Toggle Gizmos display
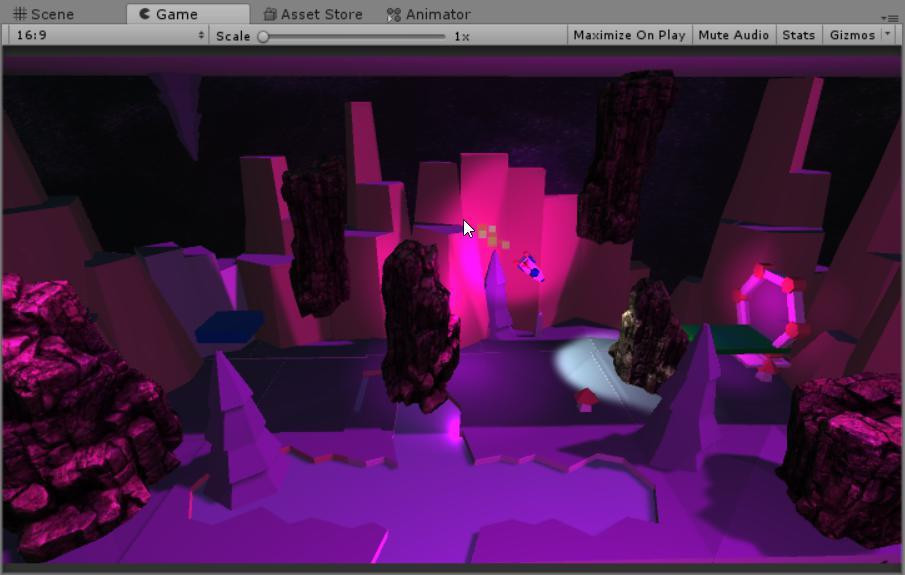Image resolution: width=905 pixels, height=575 pixels. click(x=852, y=35)
